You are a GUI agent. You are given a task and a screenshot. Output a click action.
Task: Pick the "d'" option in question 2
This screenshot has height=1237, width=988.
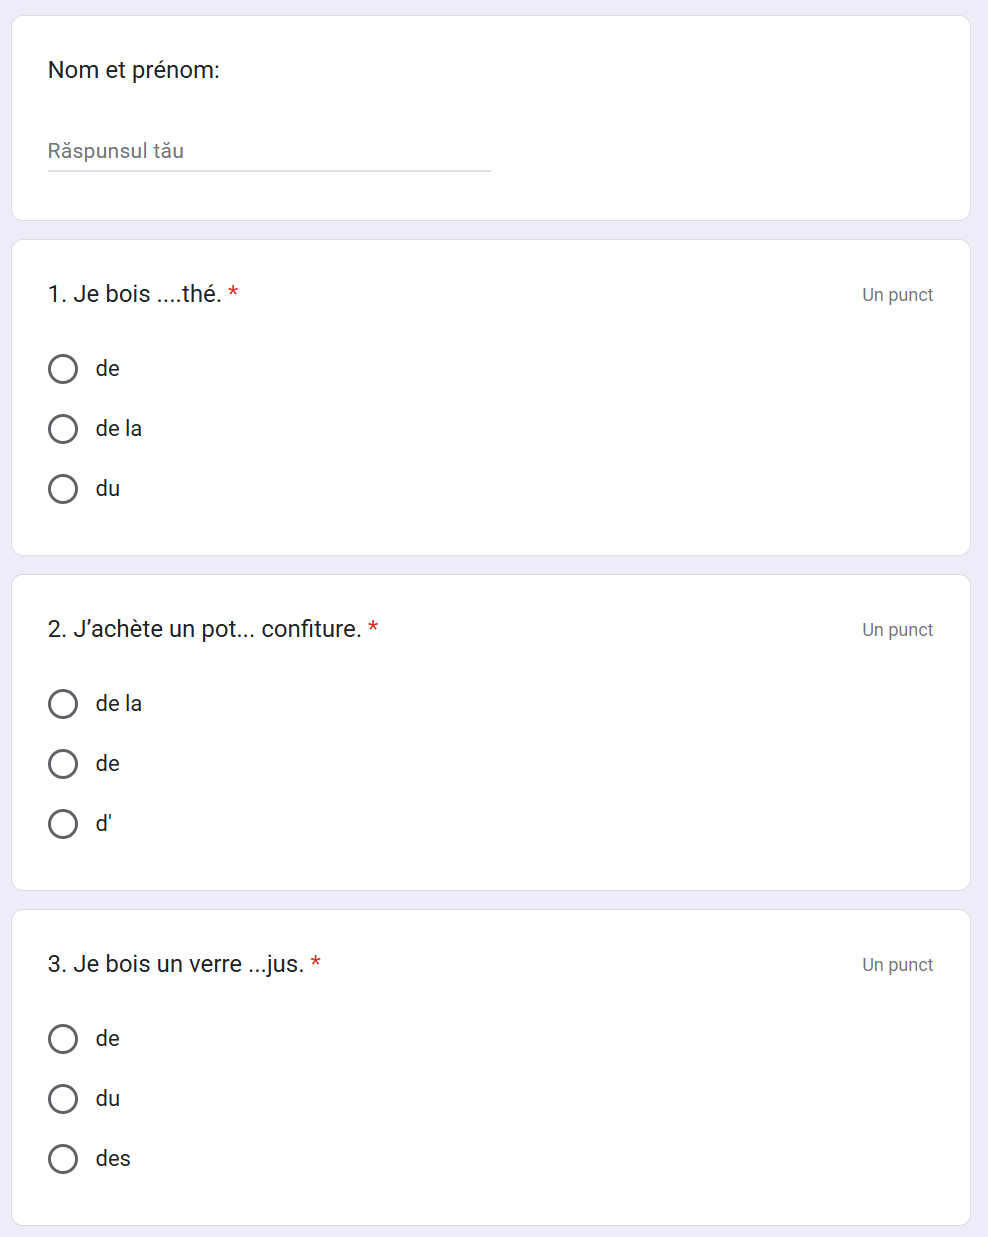click(63, 824)
